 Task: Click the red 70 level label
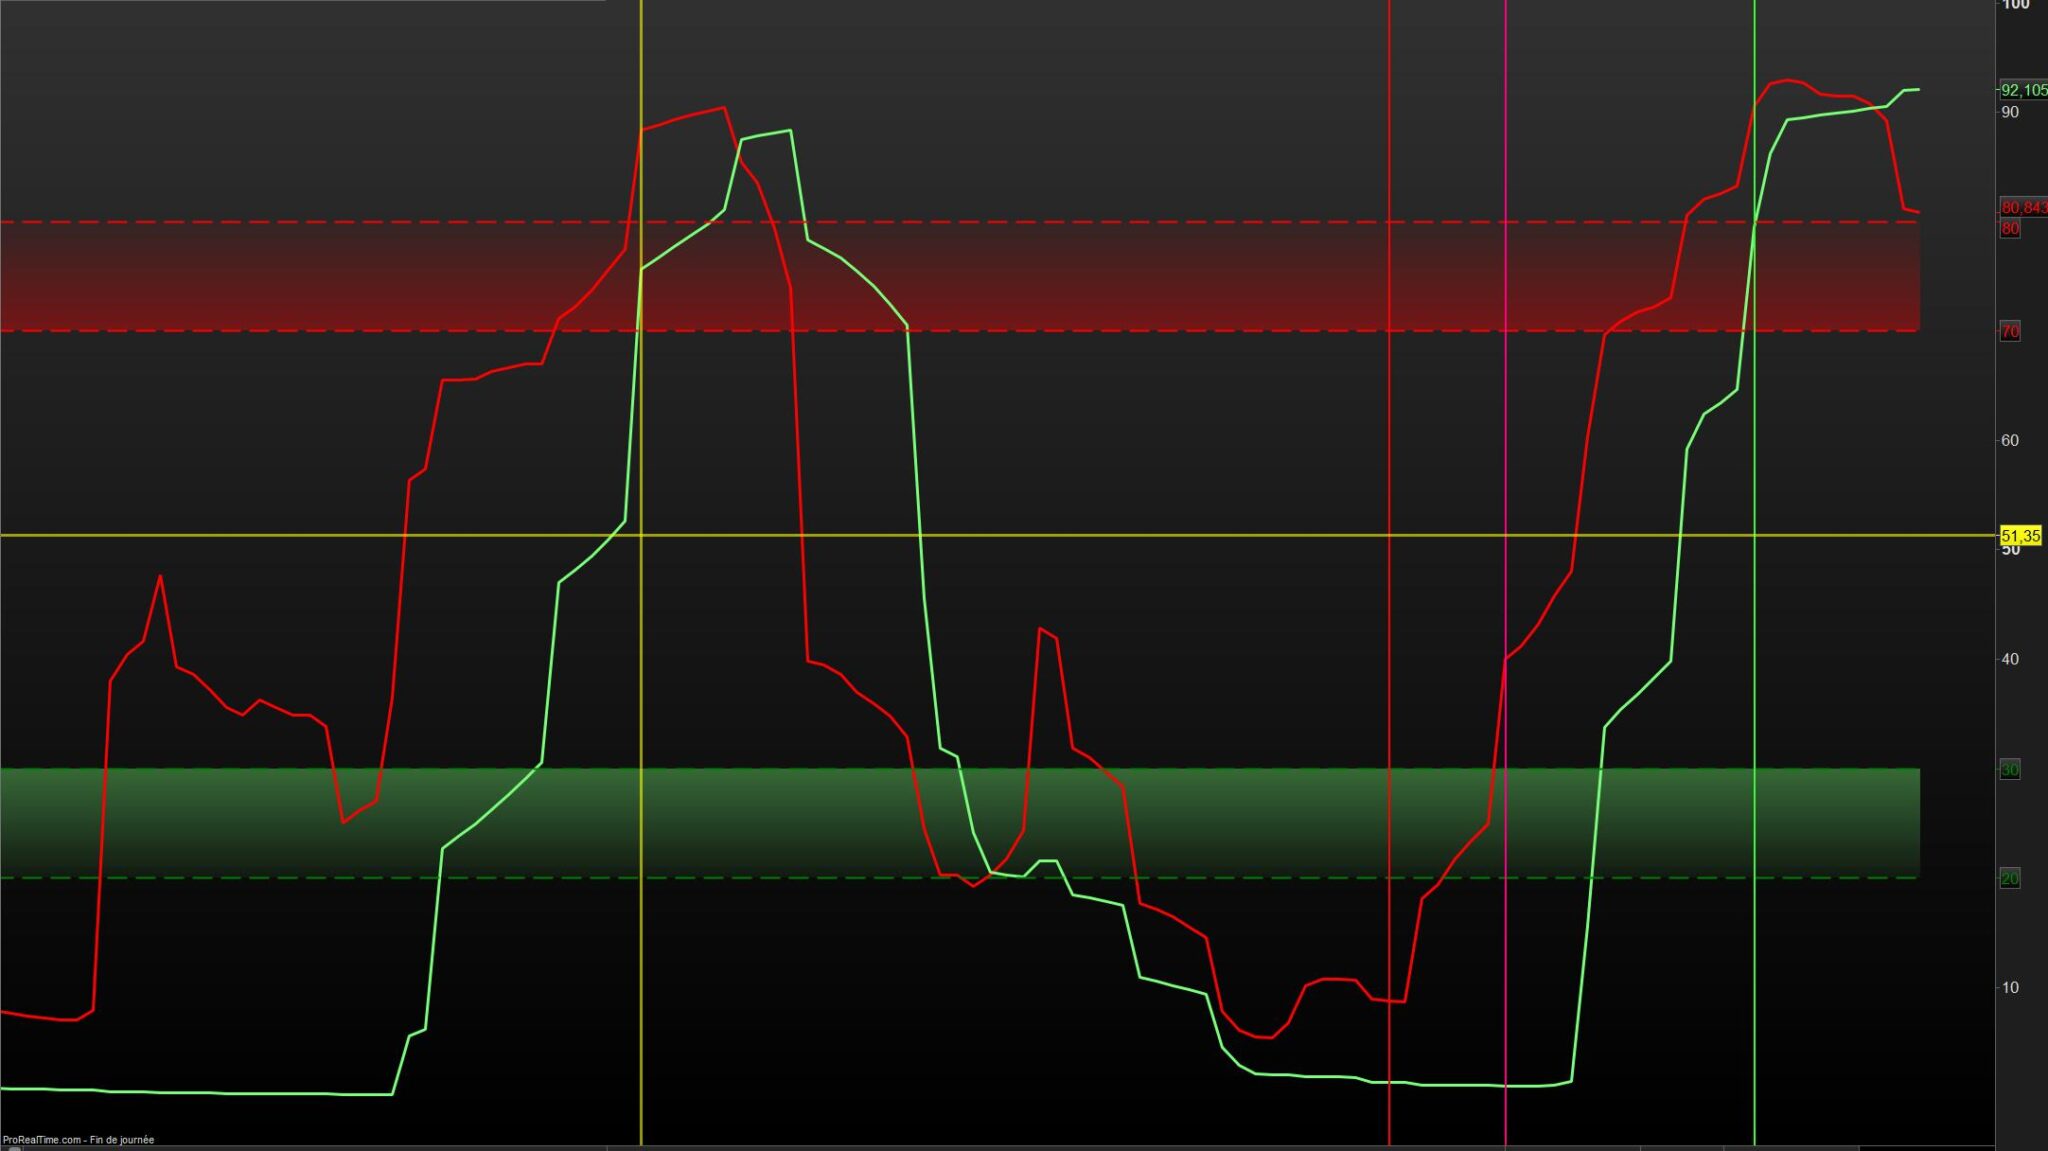(2009, 331)
